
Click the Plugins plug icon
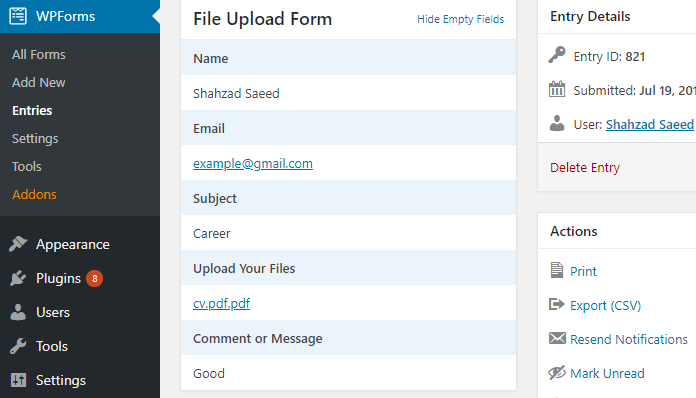tap(18, 278)
